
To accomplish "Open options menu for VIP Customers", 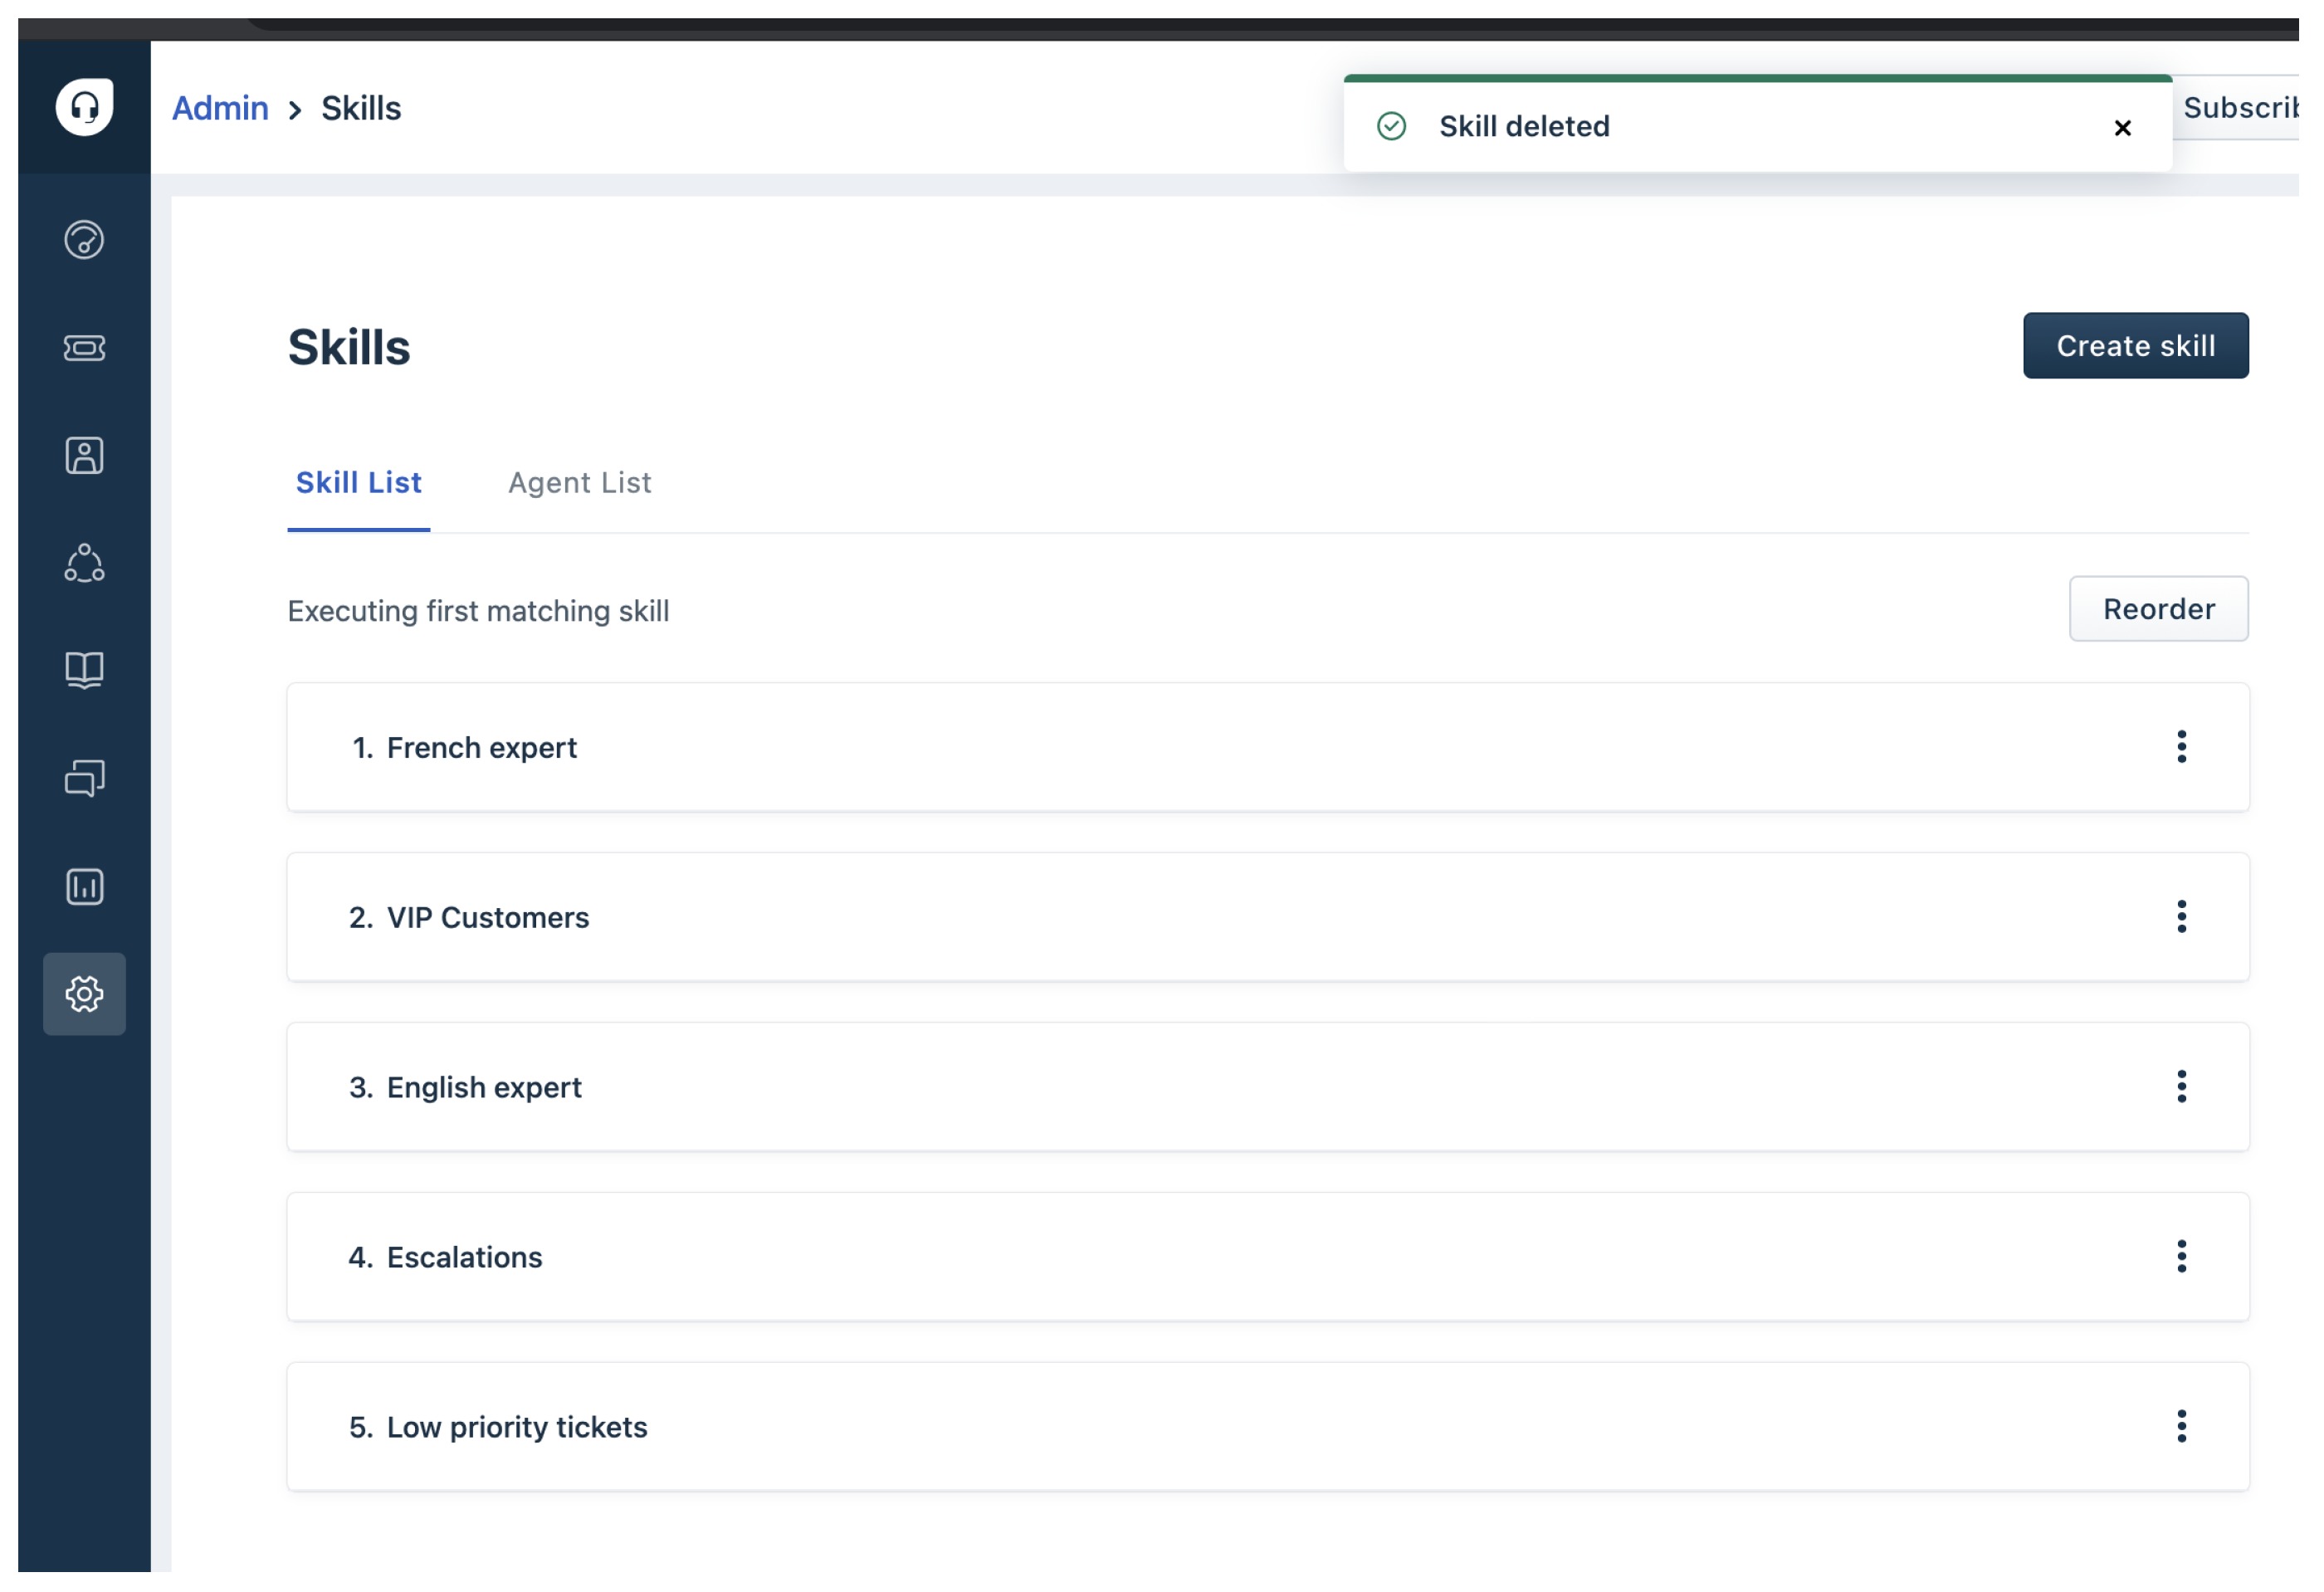I will pos(2183,917).
